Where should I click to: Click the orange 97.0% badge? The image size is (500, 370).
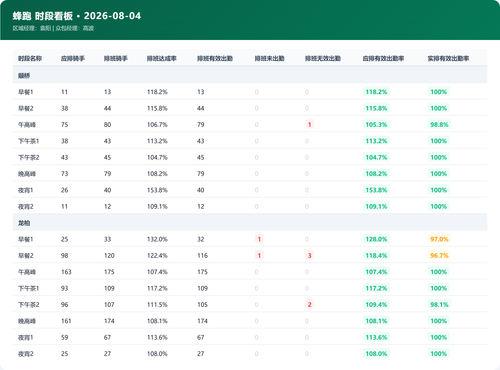click(x=439, y=239)
